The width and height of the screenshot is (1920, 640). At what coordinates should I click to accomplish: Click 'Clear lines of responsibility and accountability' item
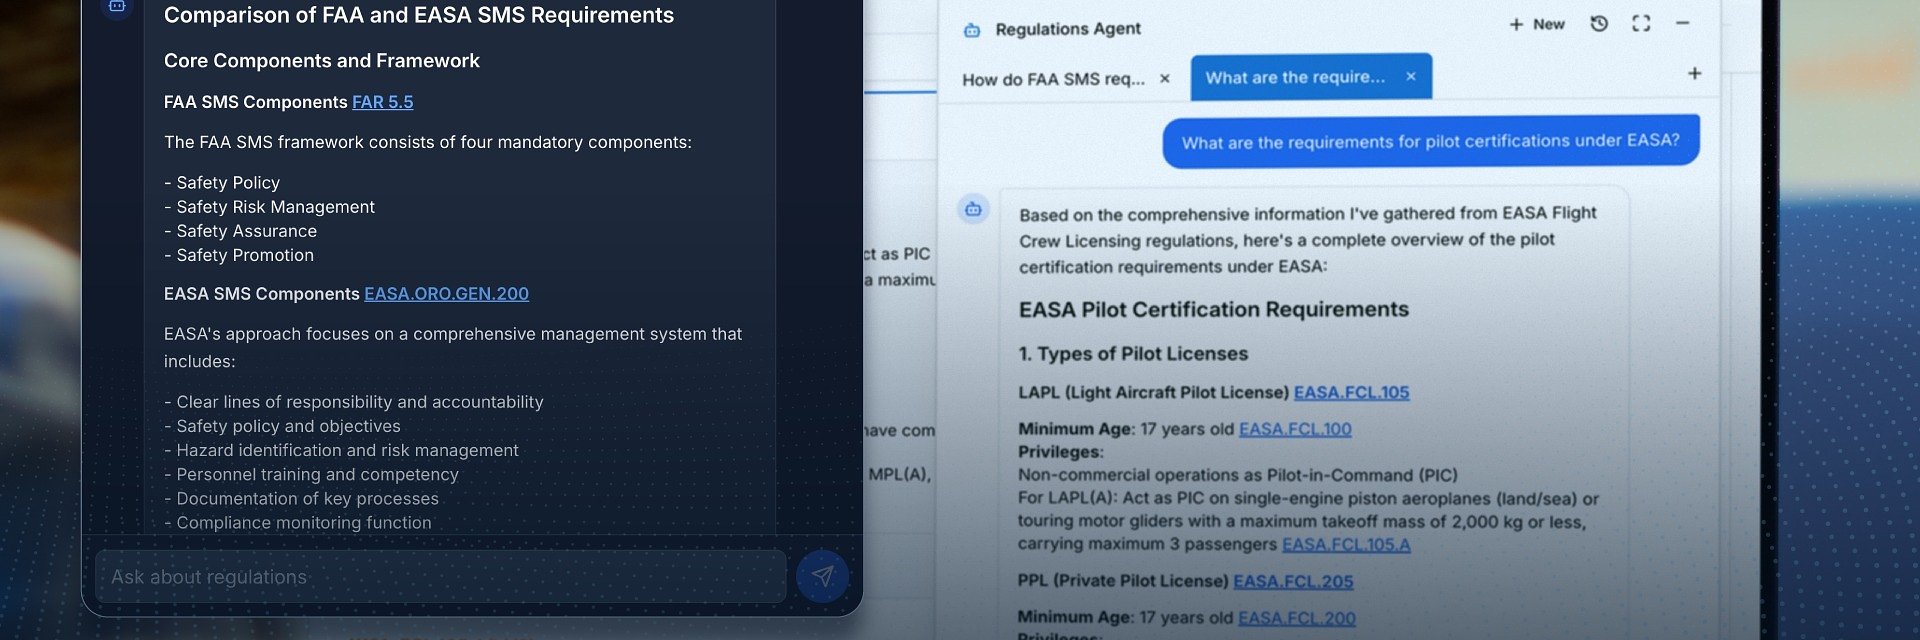[354, 402]
